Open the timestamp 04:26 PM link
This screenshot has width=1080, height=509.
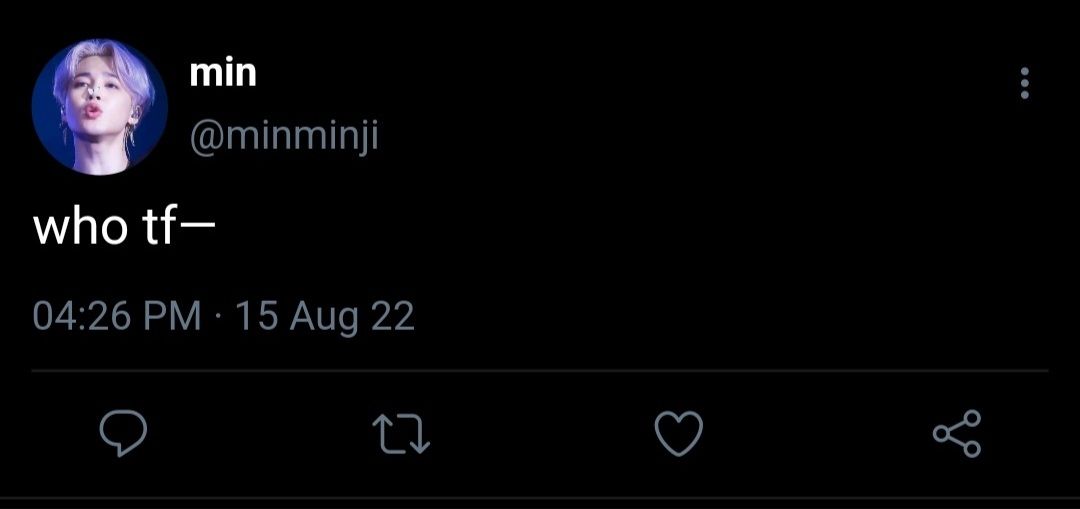(x=117, y=316)
